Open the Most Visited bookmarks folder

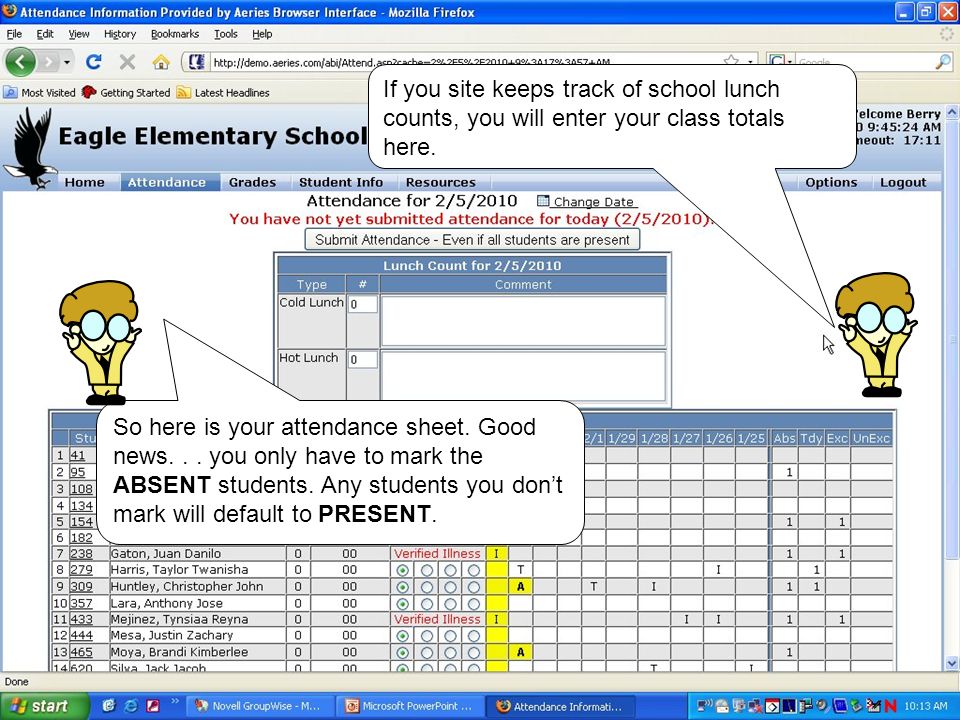(x=39, y=92)
